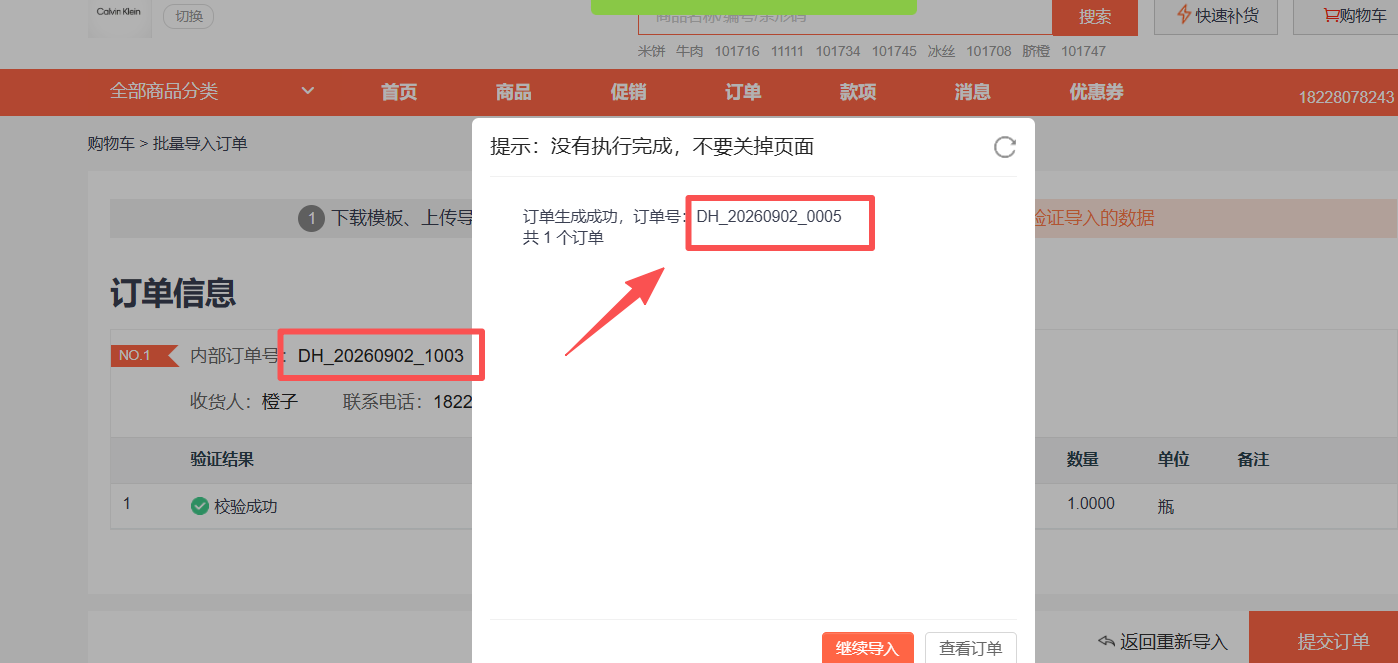This screenshot has width=1398, height=663.
Task: Click the green check icon beside 校验成功
Action: coord(200,506)
